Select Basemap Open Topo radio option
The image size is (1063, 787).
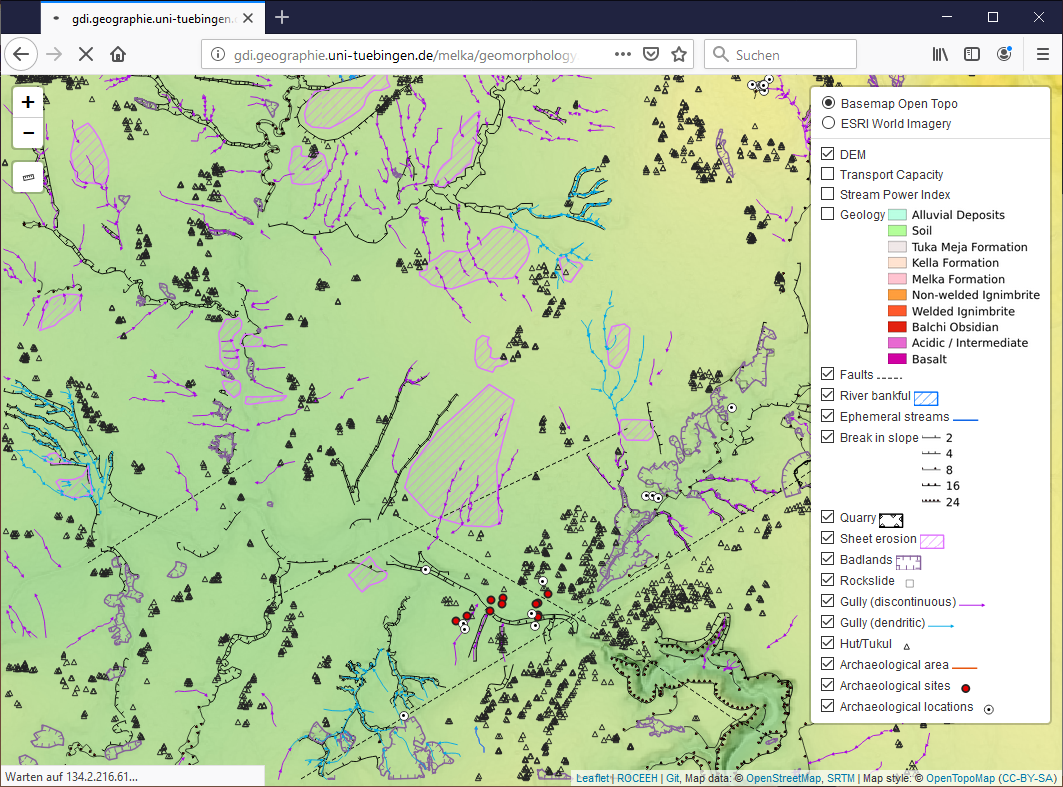[x=828, y=103]
